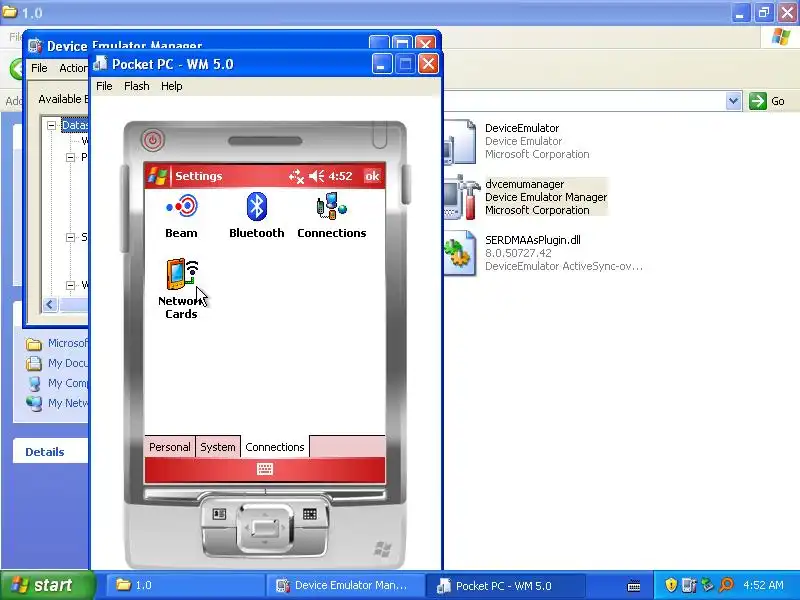The image size is (800, 600).
Task: Select the dvcemumanager file icon
Action: click(x=461, y=197)
